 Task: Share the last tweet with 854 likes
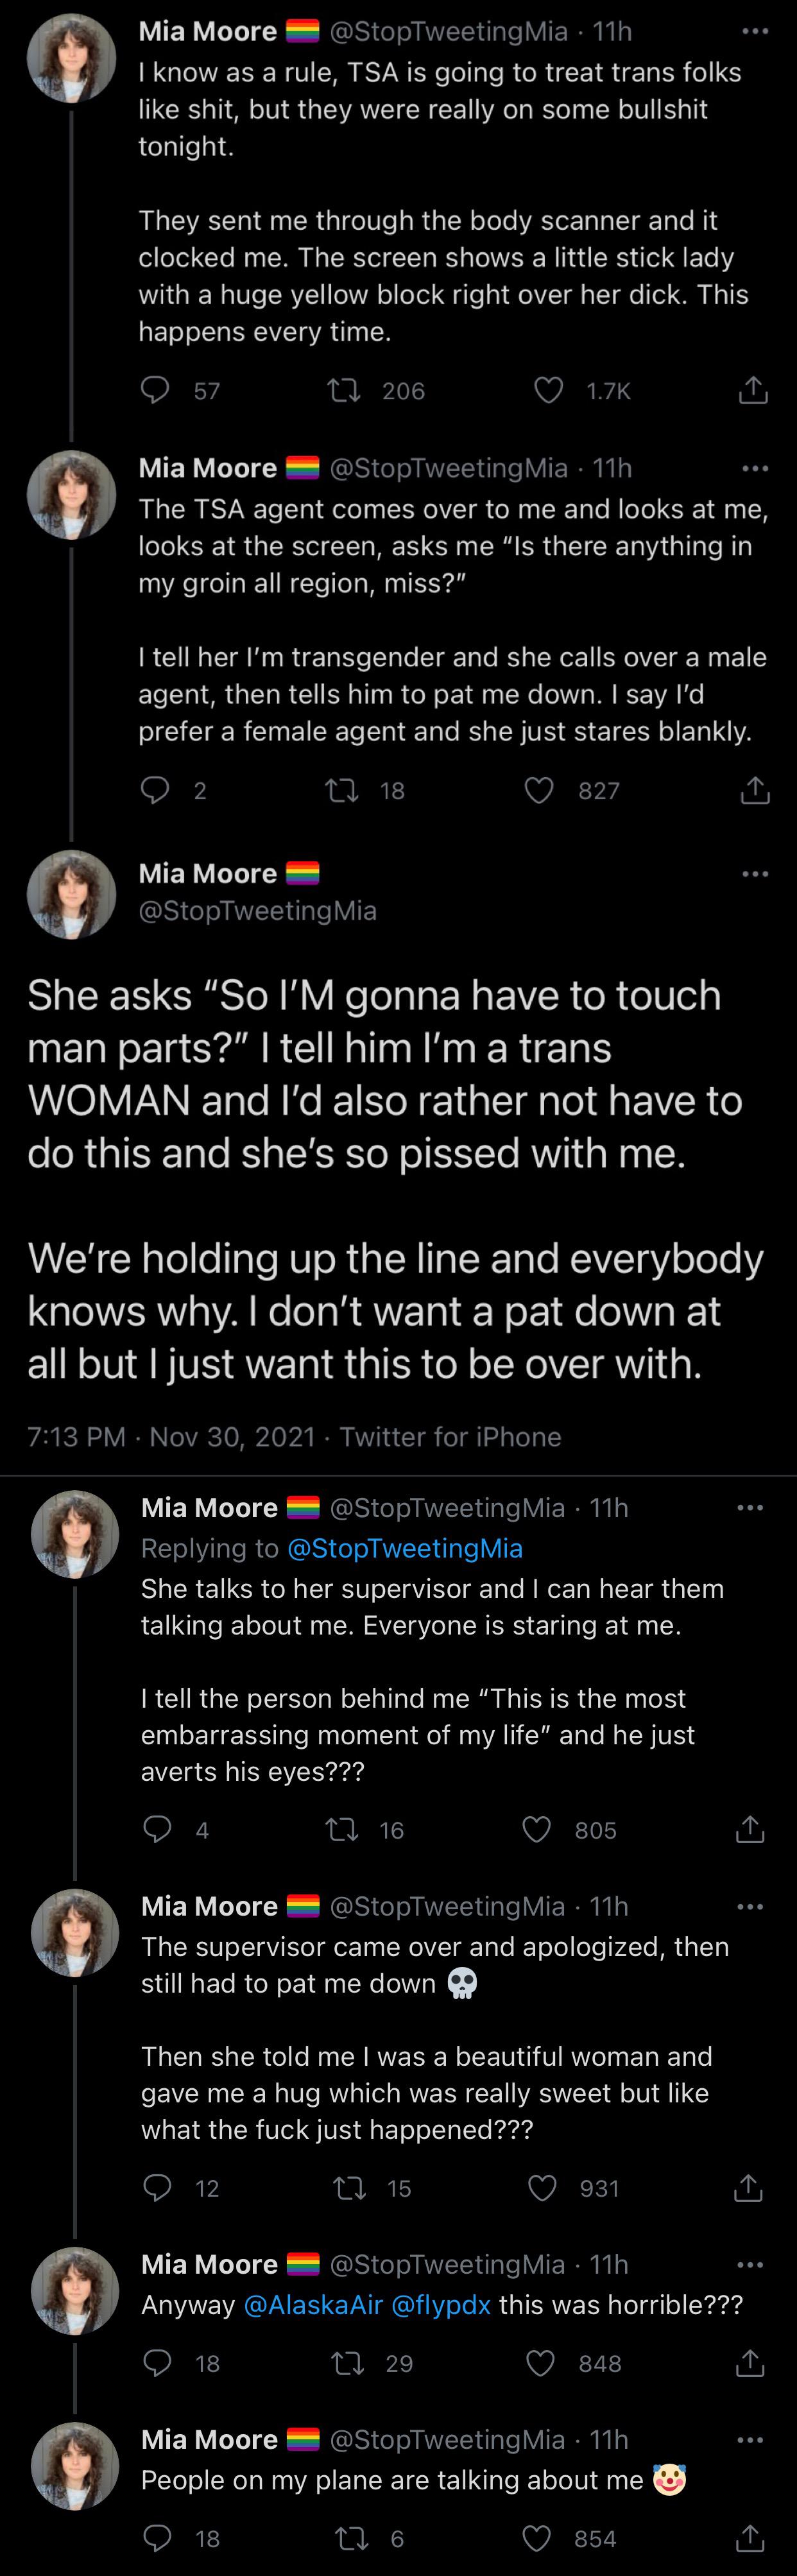(x=748, y=2538)
